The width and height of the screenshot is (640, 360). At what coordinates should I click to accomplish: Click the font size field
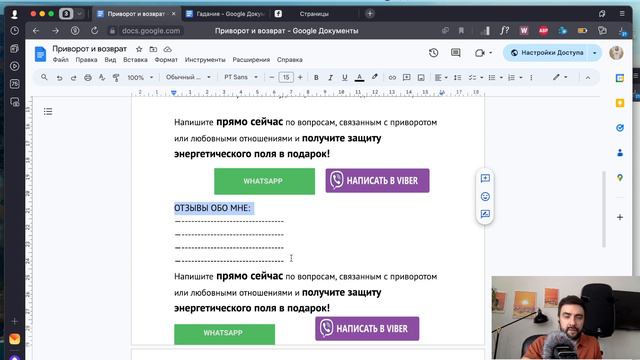(x=286, y=78)
